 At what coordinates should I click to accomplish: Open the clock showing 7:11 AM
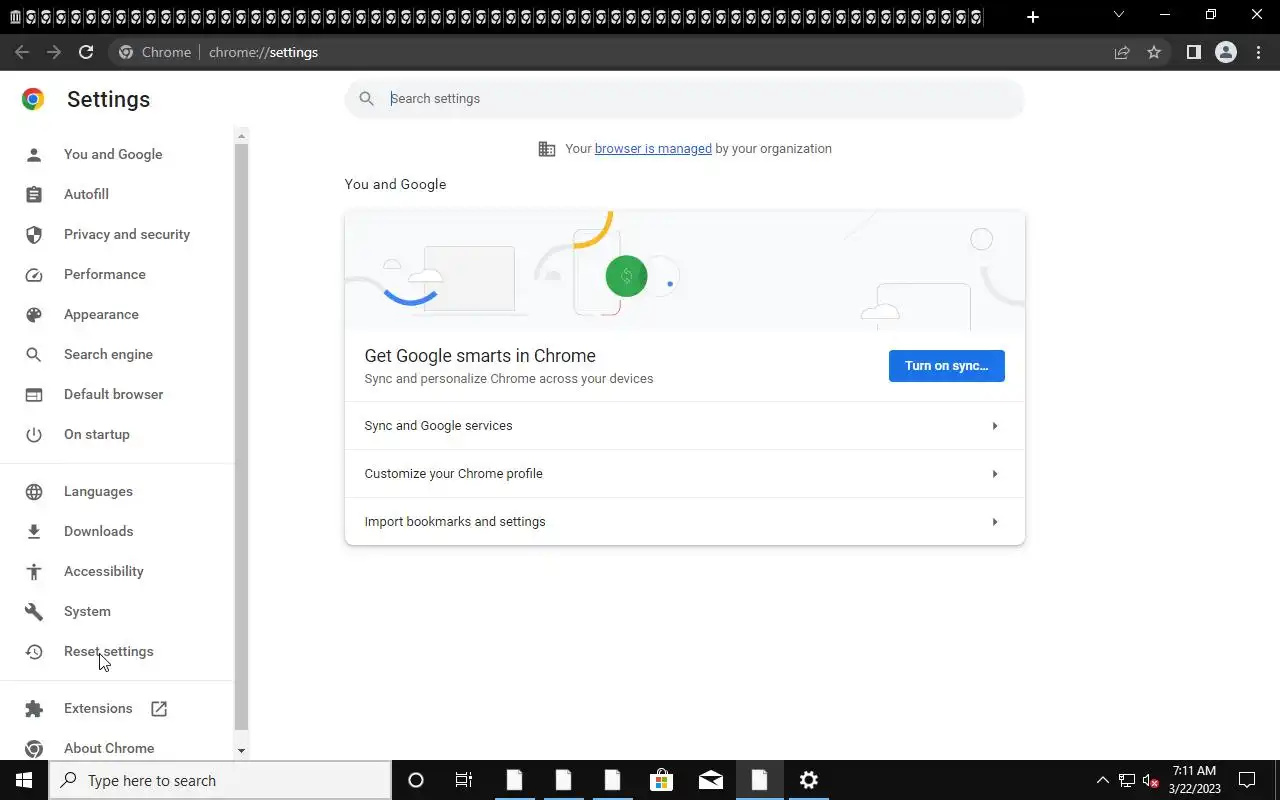tap(1194, 780)
